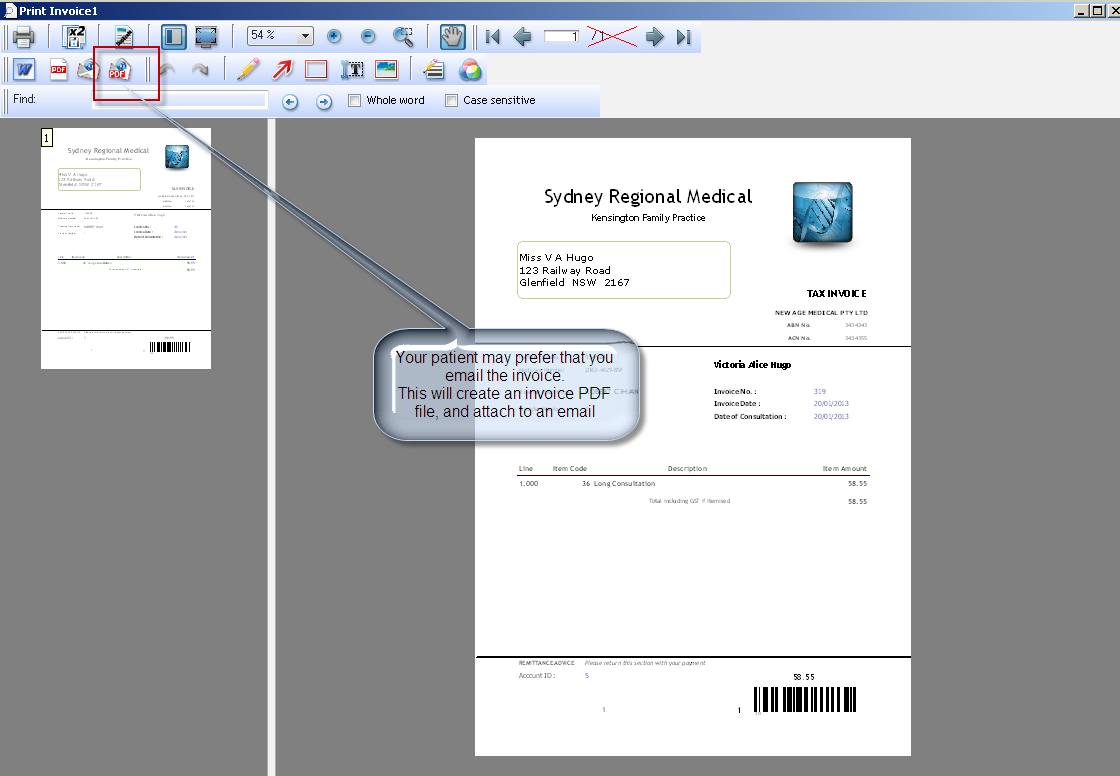Enable the Whole word checkbox
Image resolution: width=1120 pixels, height=776 pixels.
[354, 101]
